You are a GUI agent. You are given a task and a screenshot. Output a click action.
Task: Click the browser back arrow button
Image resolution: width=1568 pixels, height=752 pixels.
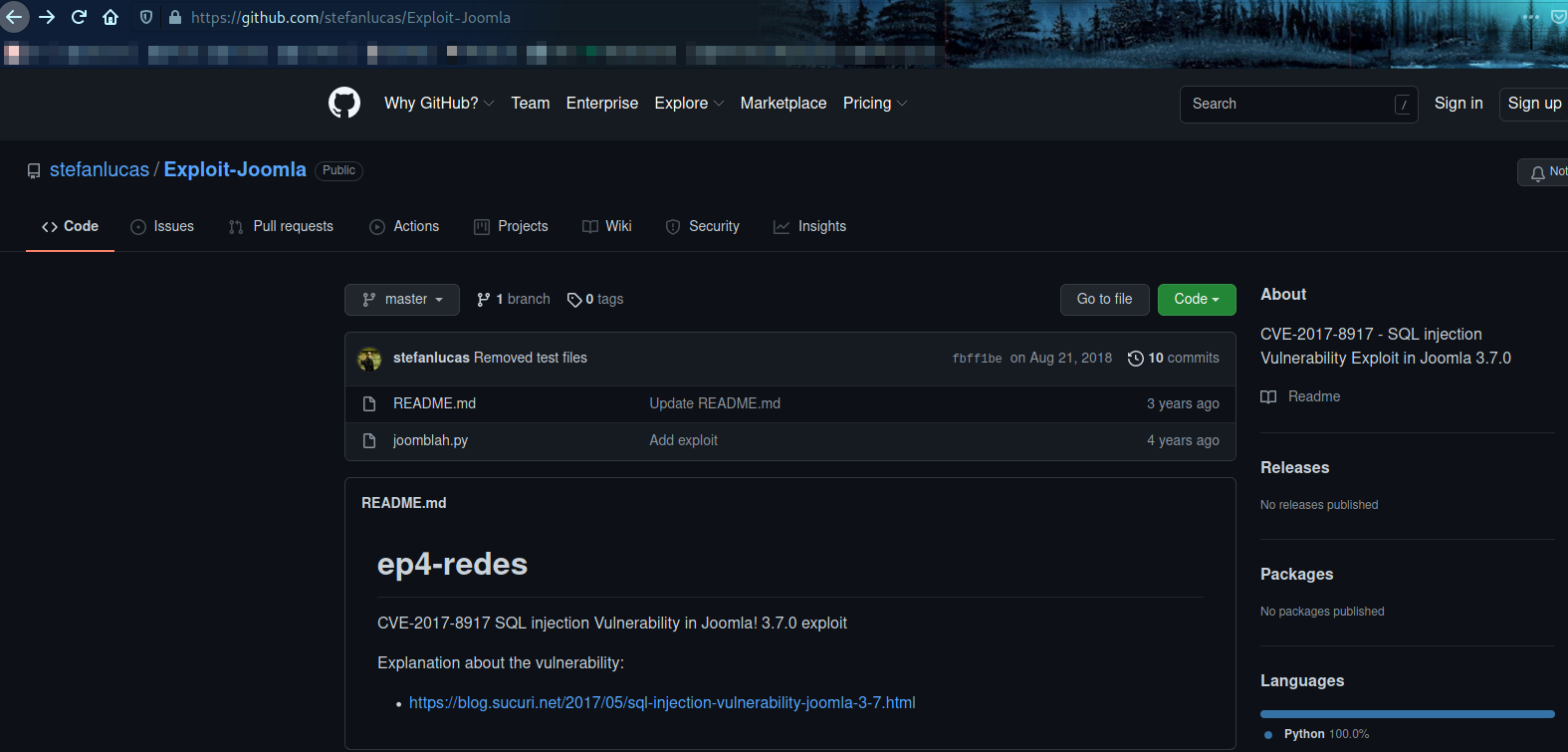(14, 17)
